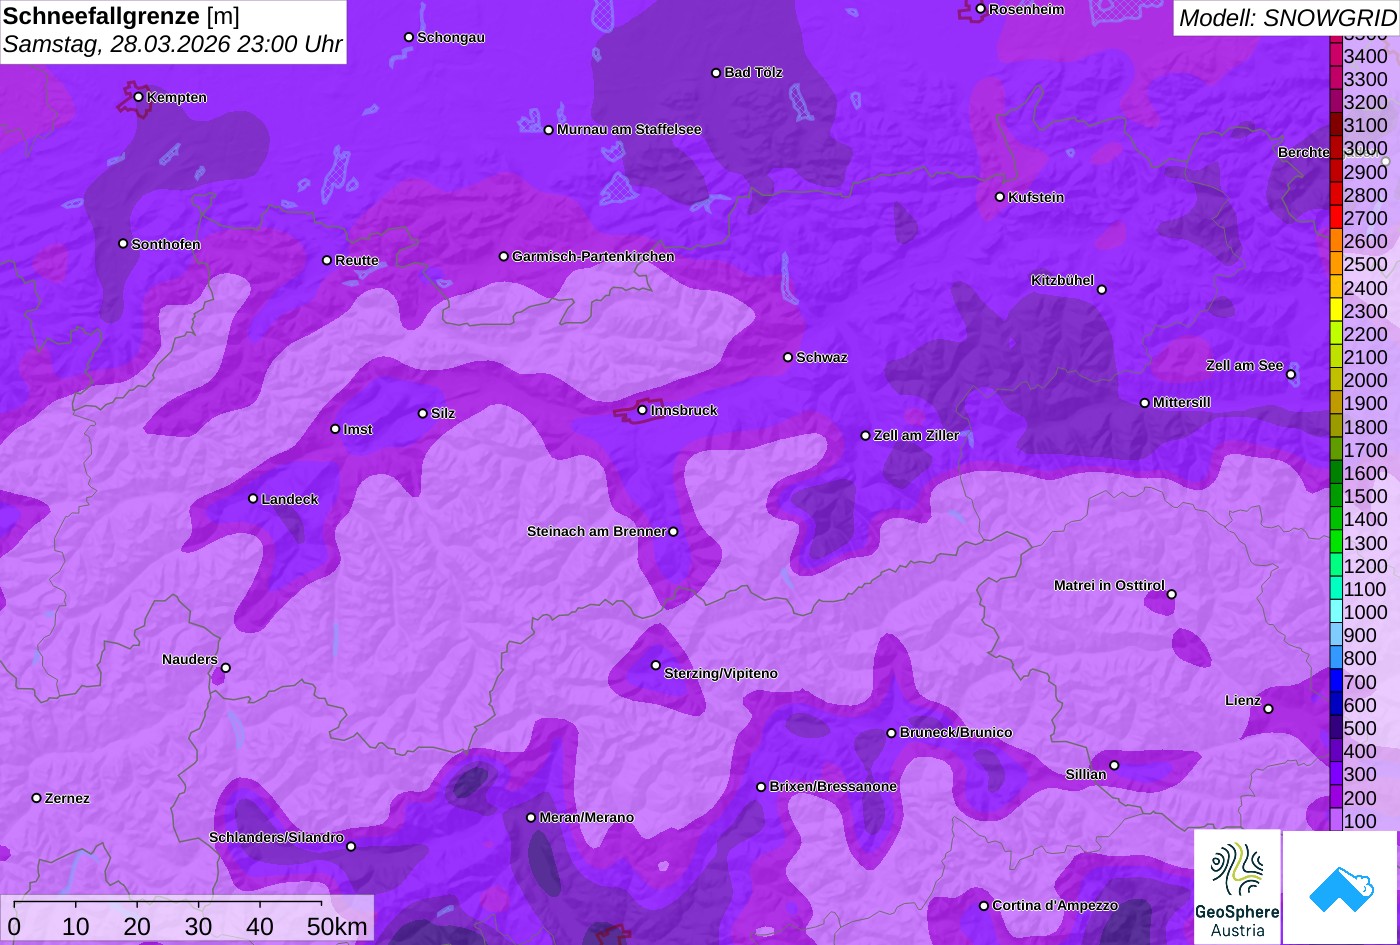The width and height of the screenshot is (1400, 945).
Task: Click the Murnau am Staffelsee label
Action: pos(629,130)
